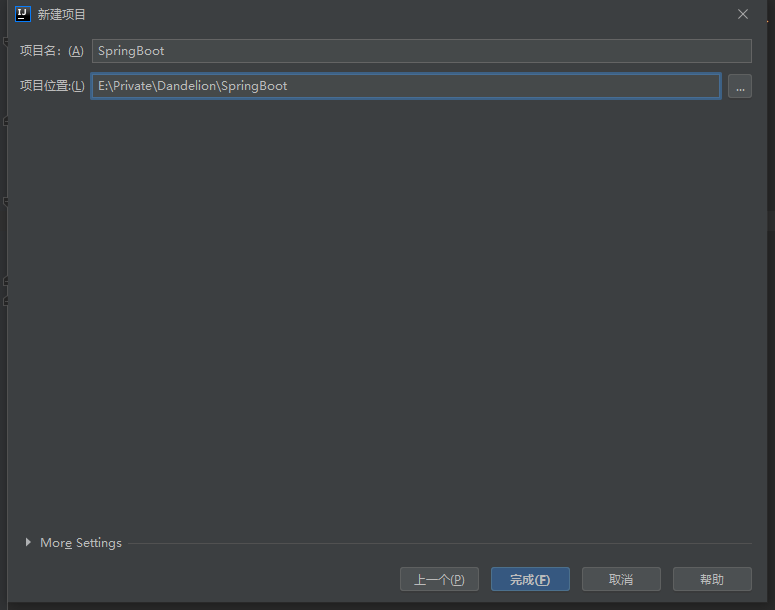Click the 项目位置 (L) label

coord(52,87)
